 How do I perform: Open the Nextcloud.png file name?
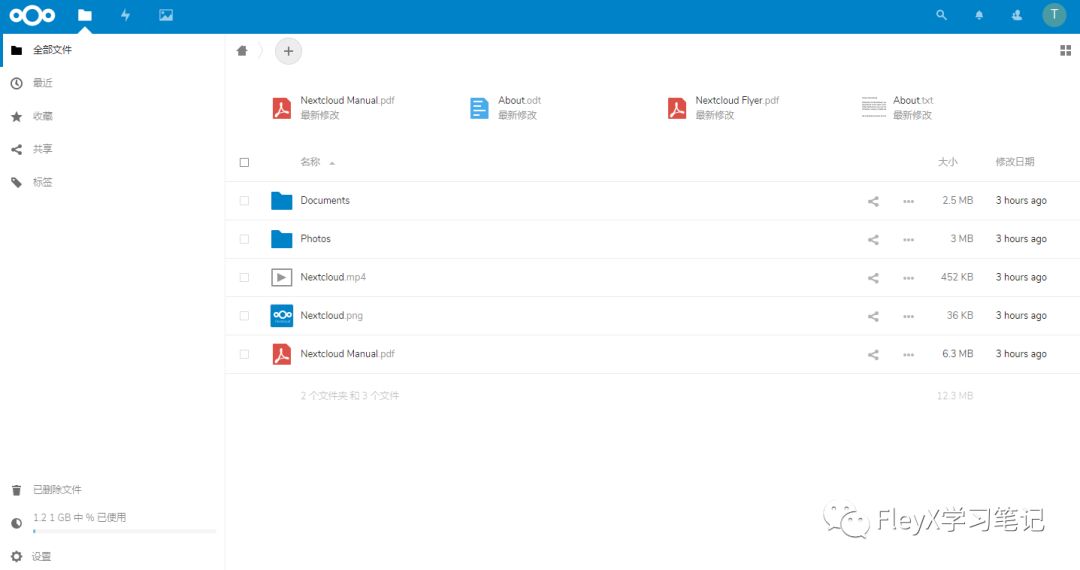click(x=331, y=316)
